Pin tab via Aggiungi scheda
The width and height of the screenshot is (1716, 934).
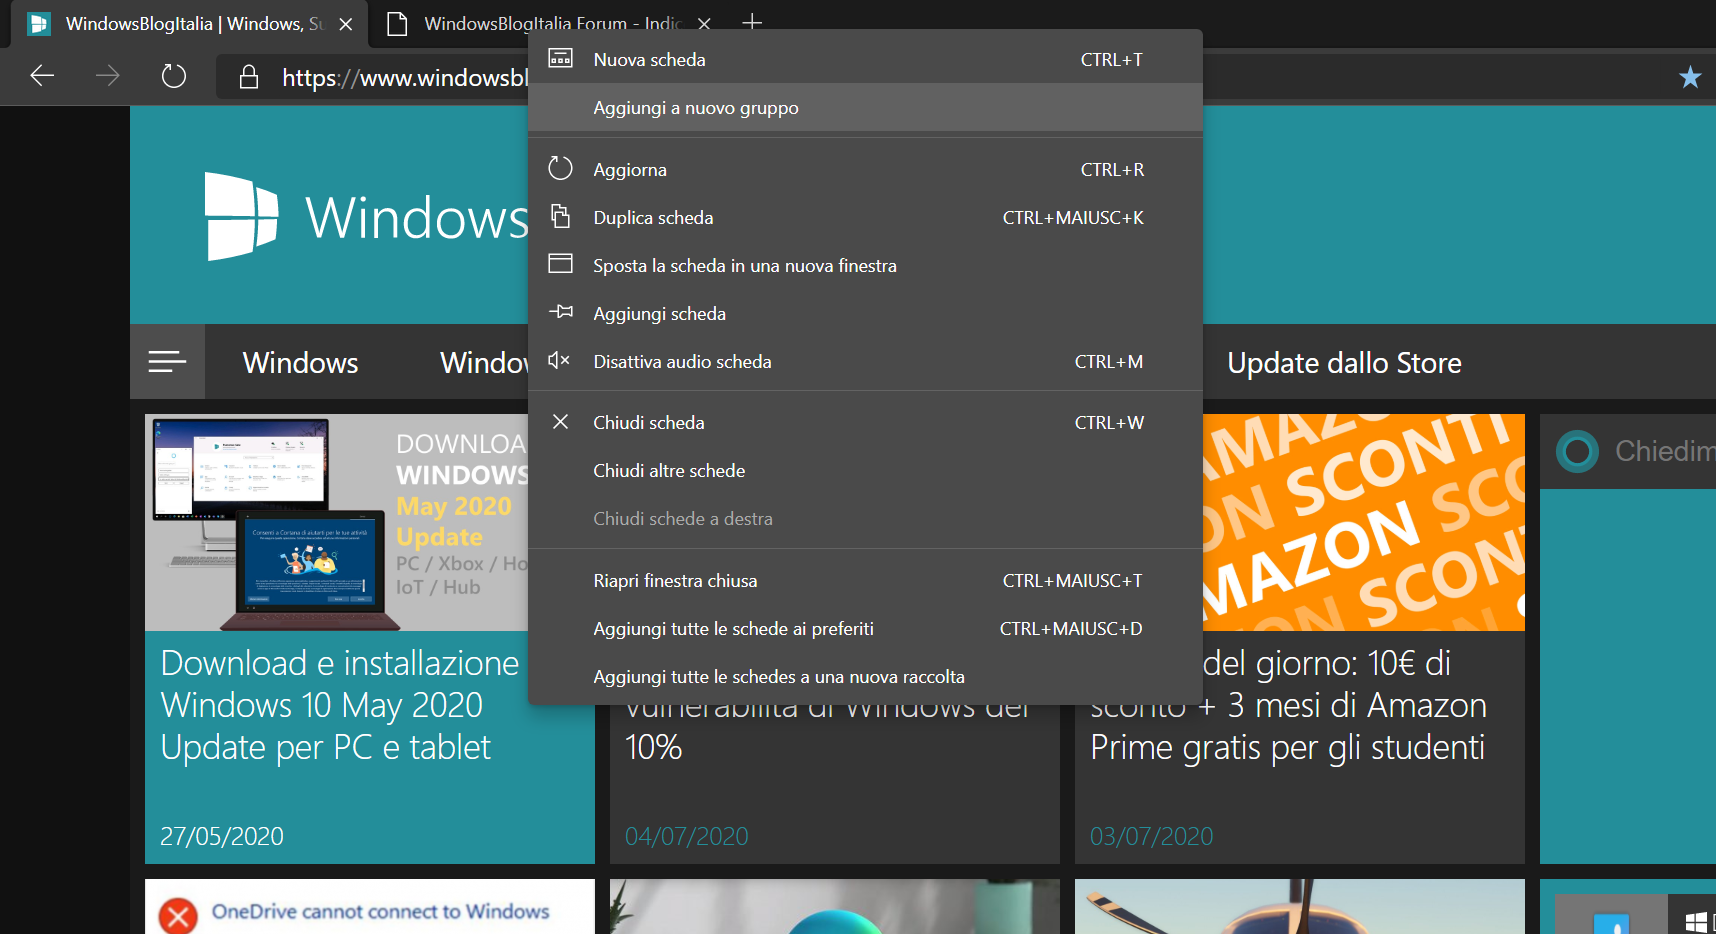click(x=865, y=313)
